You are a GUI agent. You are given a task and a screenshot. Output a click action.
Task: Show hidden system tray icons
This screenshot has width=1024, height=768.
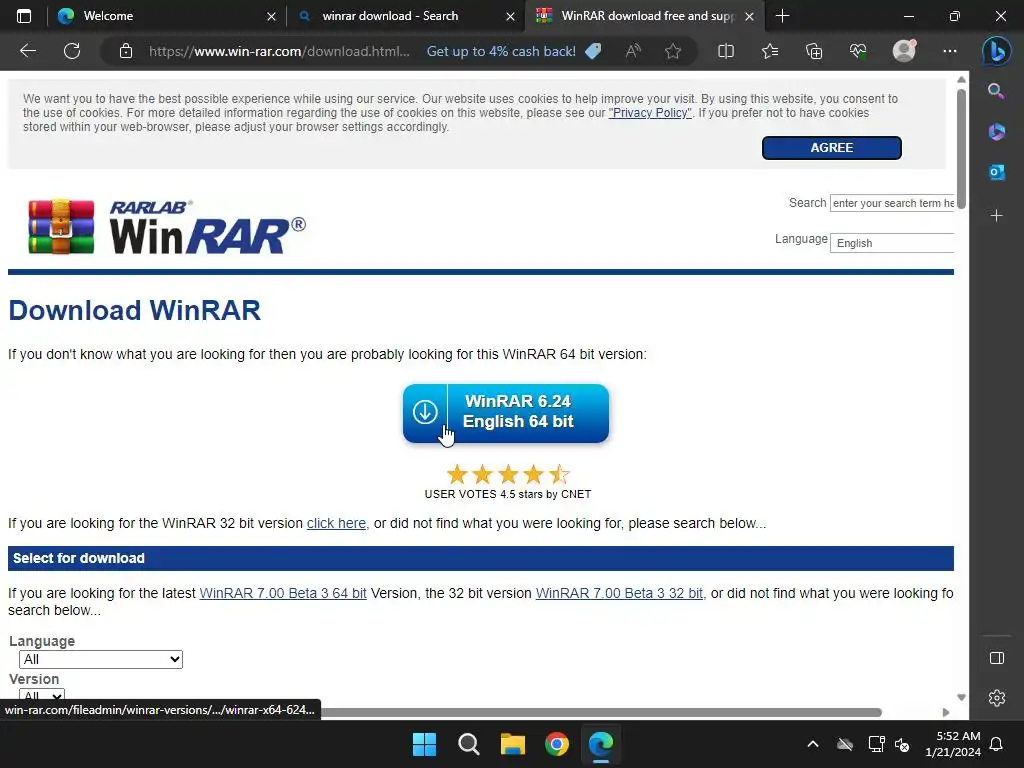tap(812, 744)
